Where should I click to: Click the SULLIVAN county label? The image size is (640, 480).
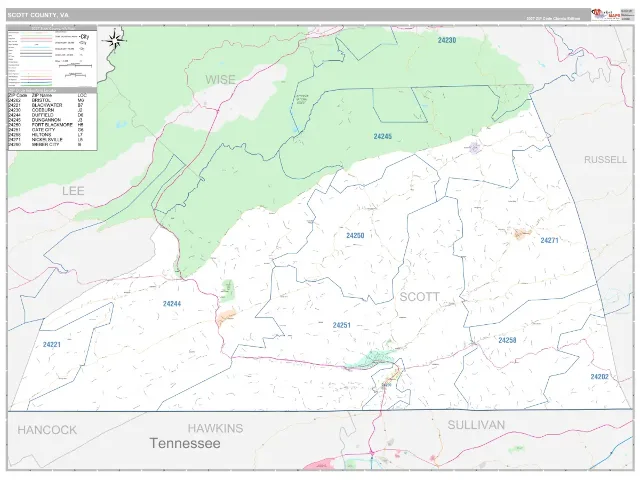[x=476, y=425]
